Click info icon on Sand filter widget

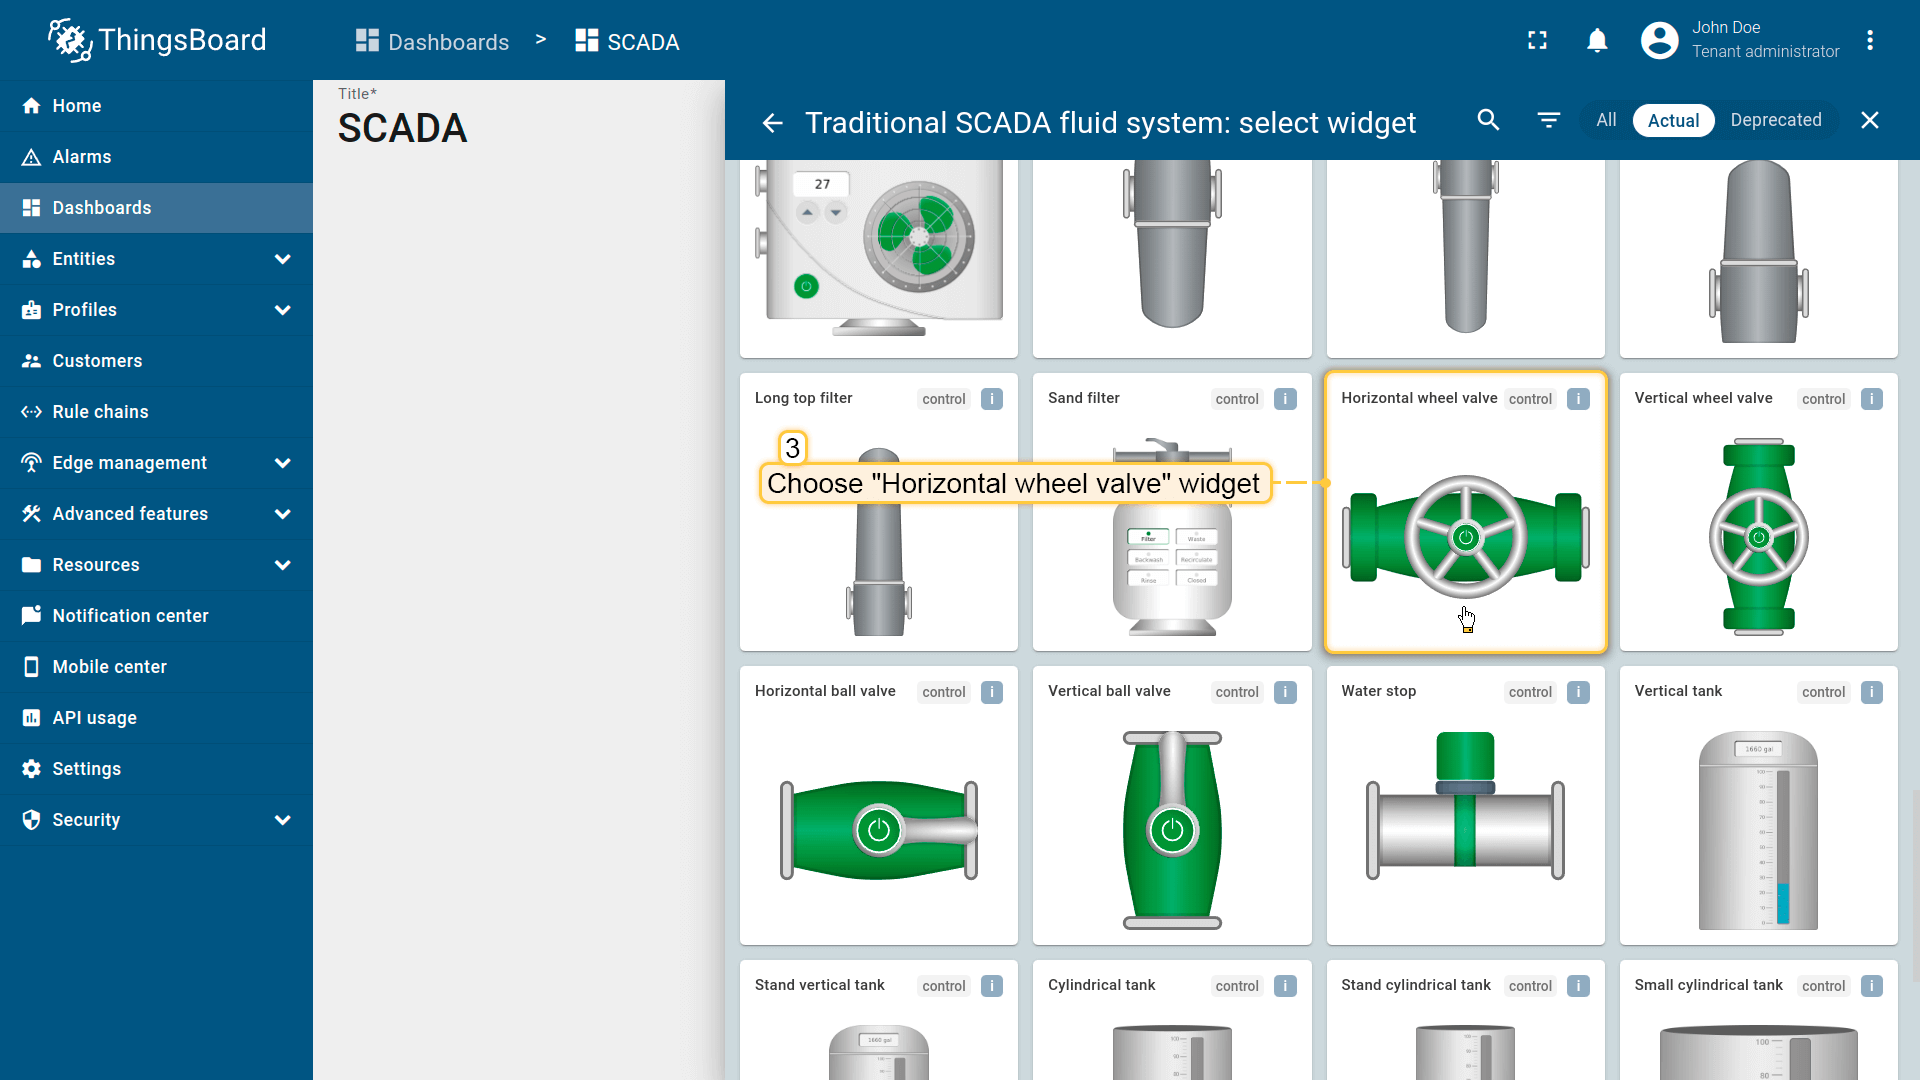1285,399
